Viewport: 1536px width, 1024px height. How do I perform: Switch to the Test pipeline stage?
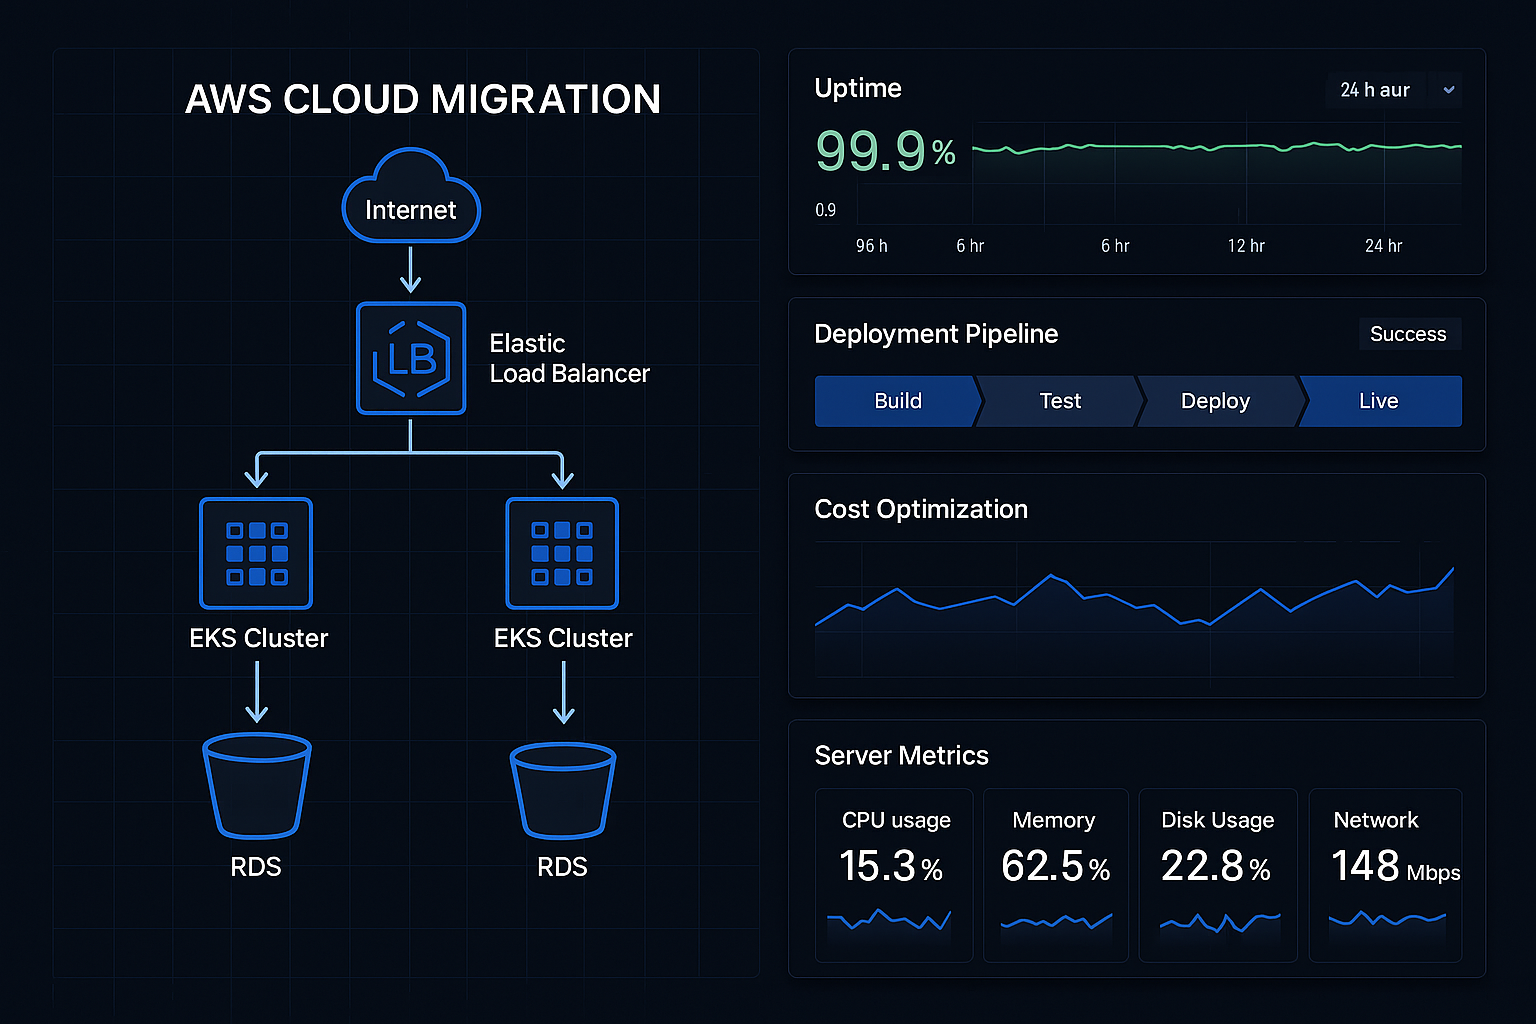pyautogui.click(x=1059, y=401)
